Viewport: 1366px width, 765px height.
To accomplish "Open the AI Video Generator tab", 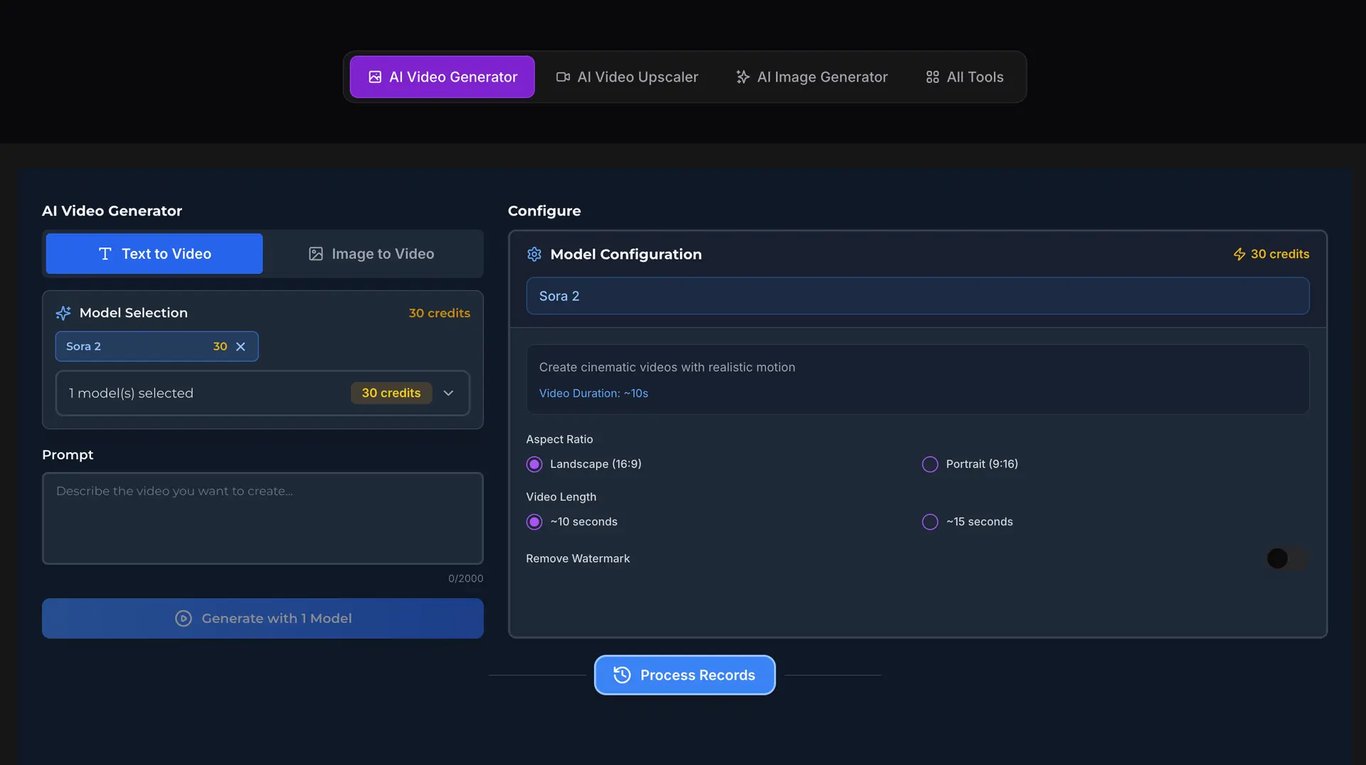I will 442,77.
